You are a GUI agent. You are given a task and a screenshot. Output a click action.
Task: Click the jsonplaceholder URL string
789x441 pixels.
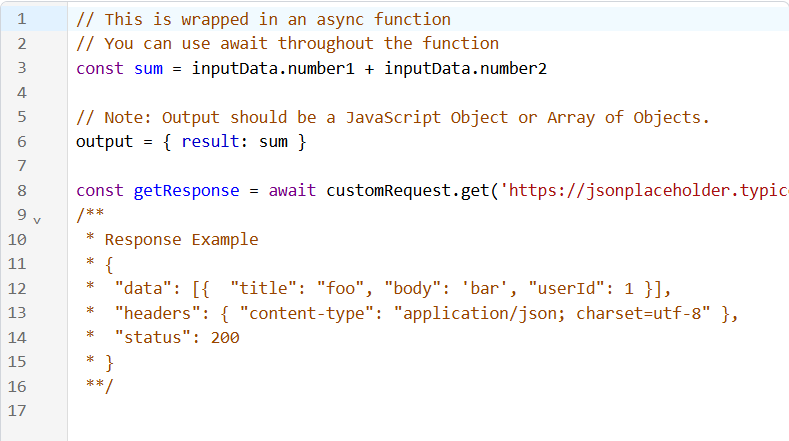[644, 191]
